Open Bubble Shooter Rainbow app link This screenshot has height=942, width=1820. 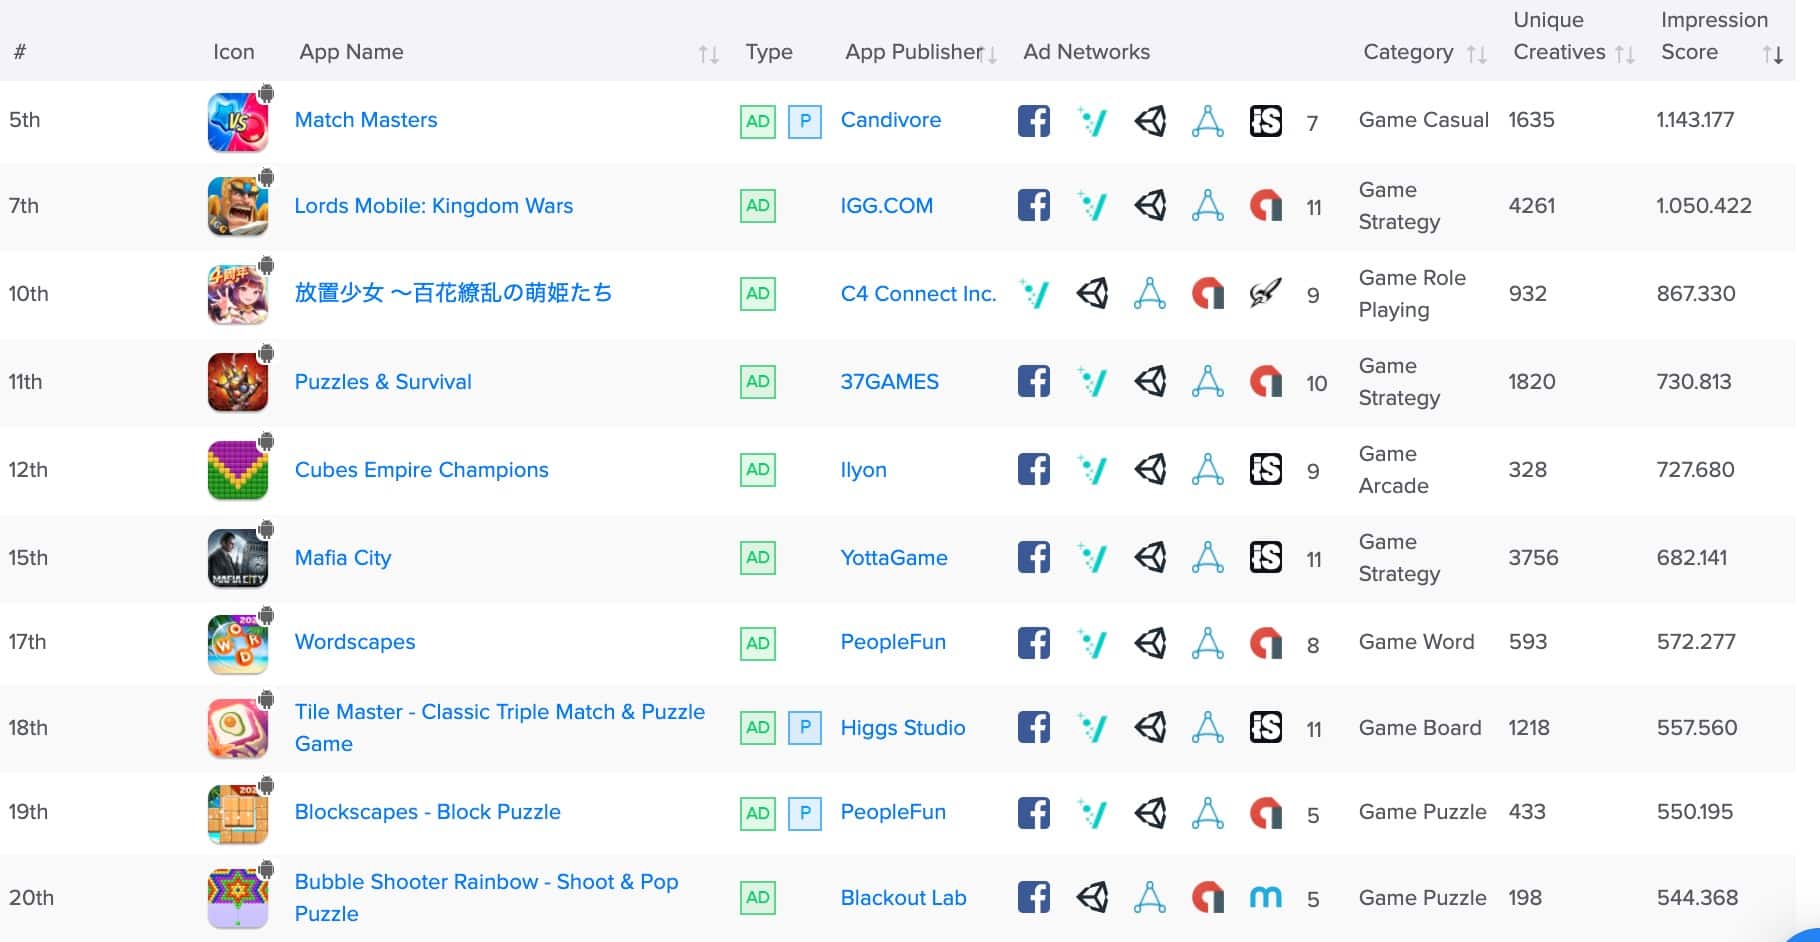point(487,898)
